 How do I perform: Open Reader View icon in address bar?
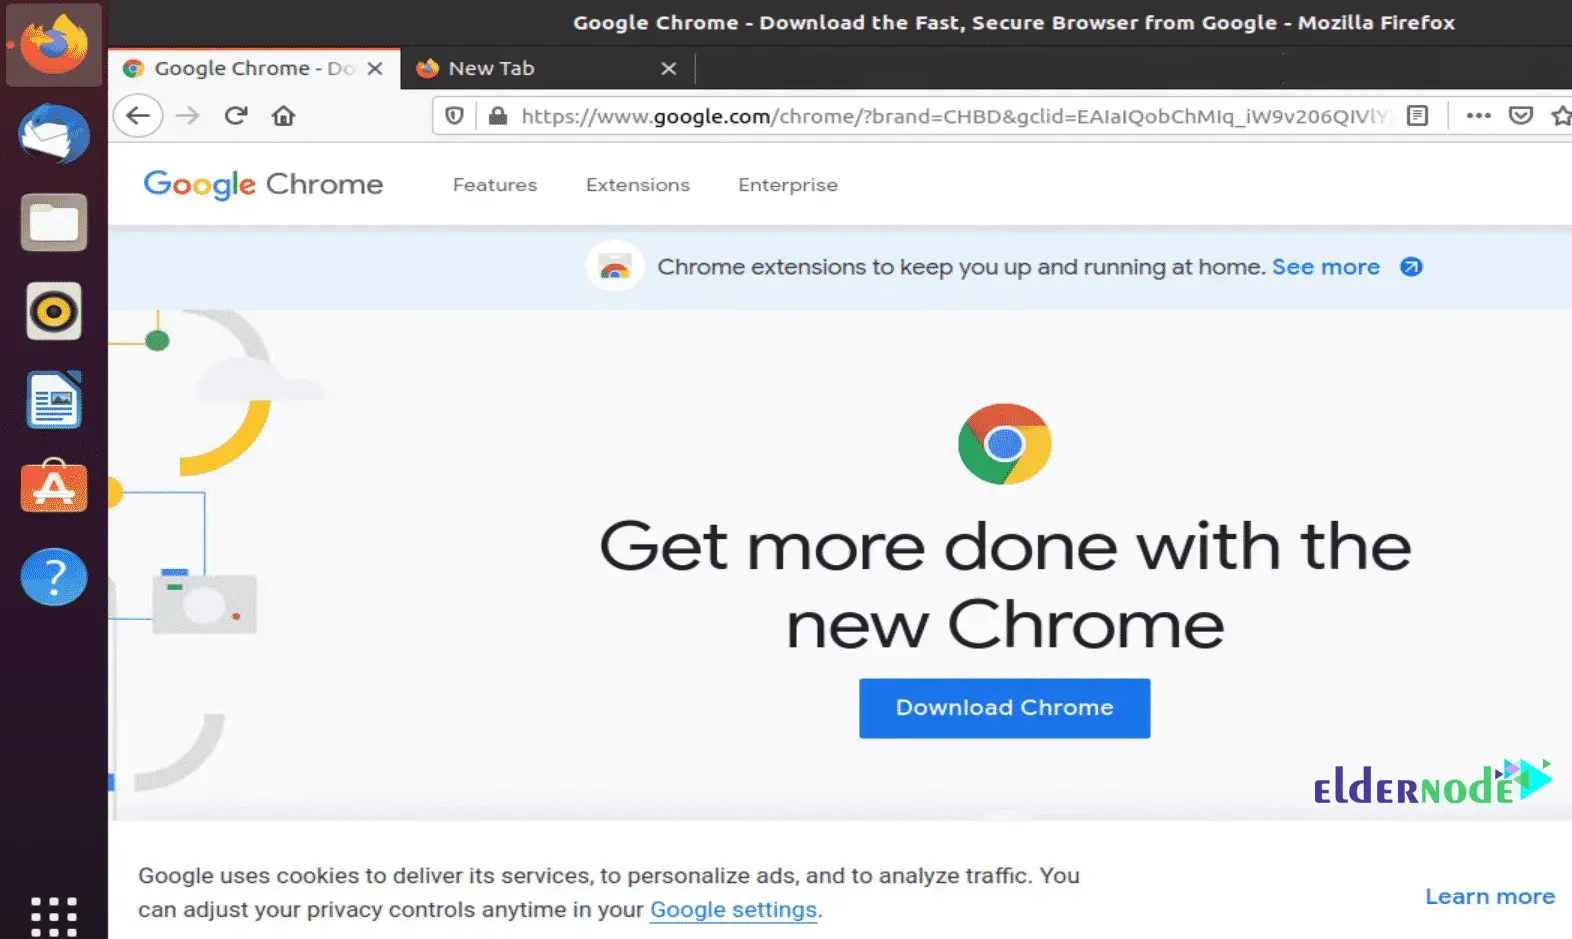[1417, 115]
